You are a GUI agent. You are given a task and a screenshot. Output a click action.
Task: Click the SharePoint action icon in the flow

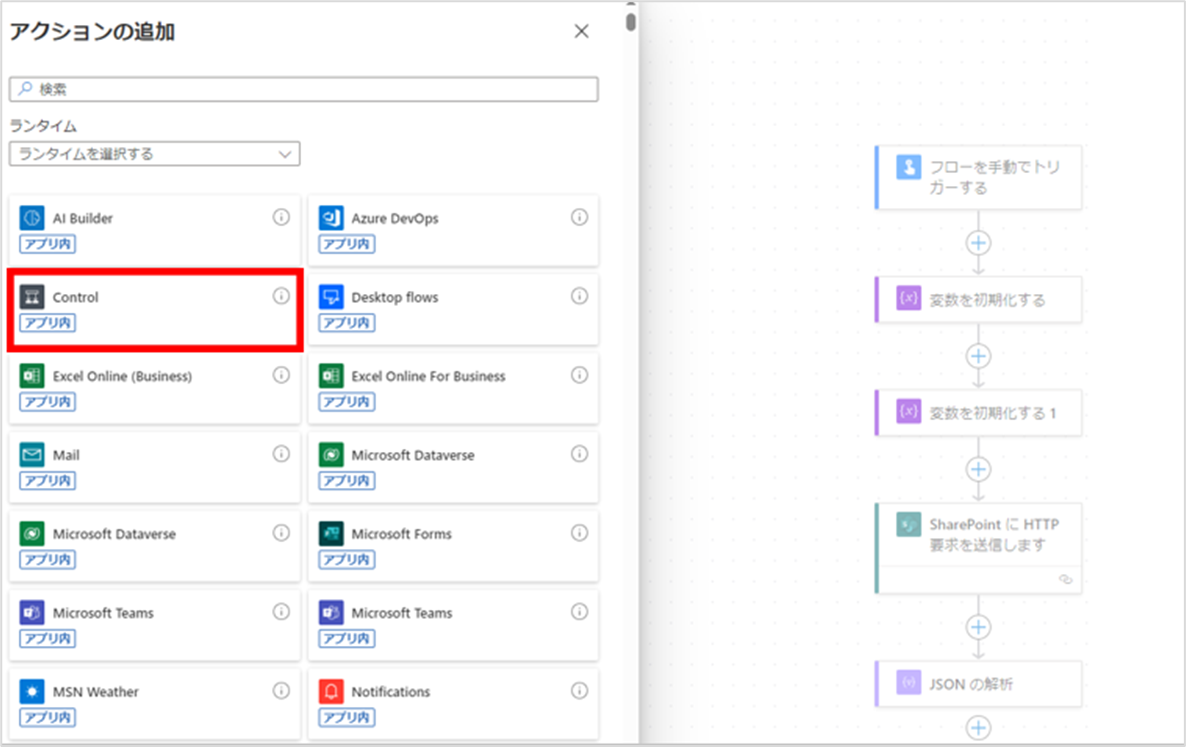908,524
